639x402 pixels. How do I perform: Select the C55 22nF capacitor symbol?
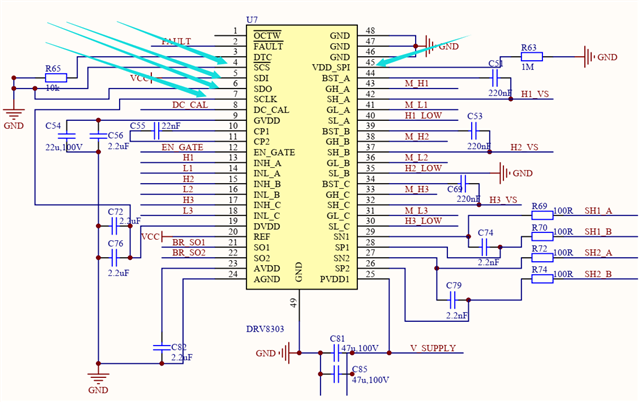(x=156, y=131)
